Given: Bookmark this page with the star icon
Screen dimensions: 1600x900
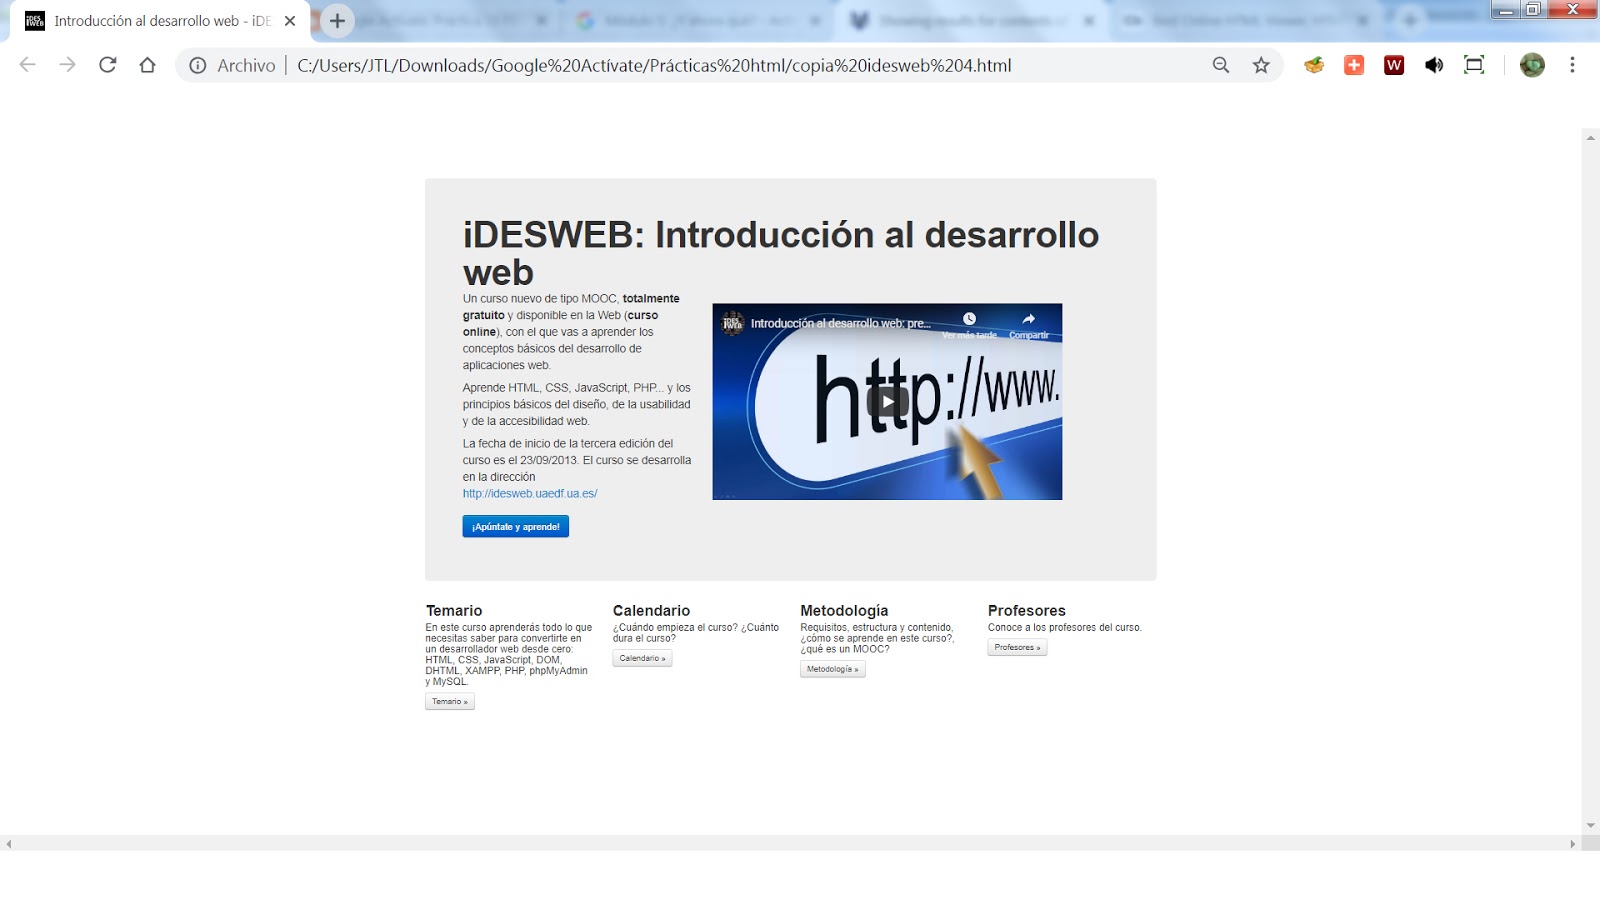Looking at the screenshot, I should 1261,65.
